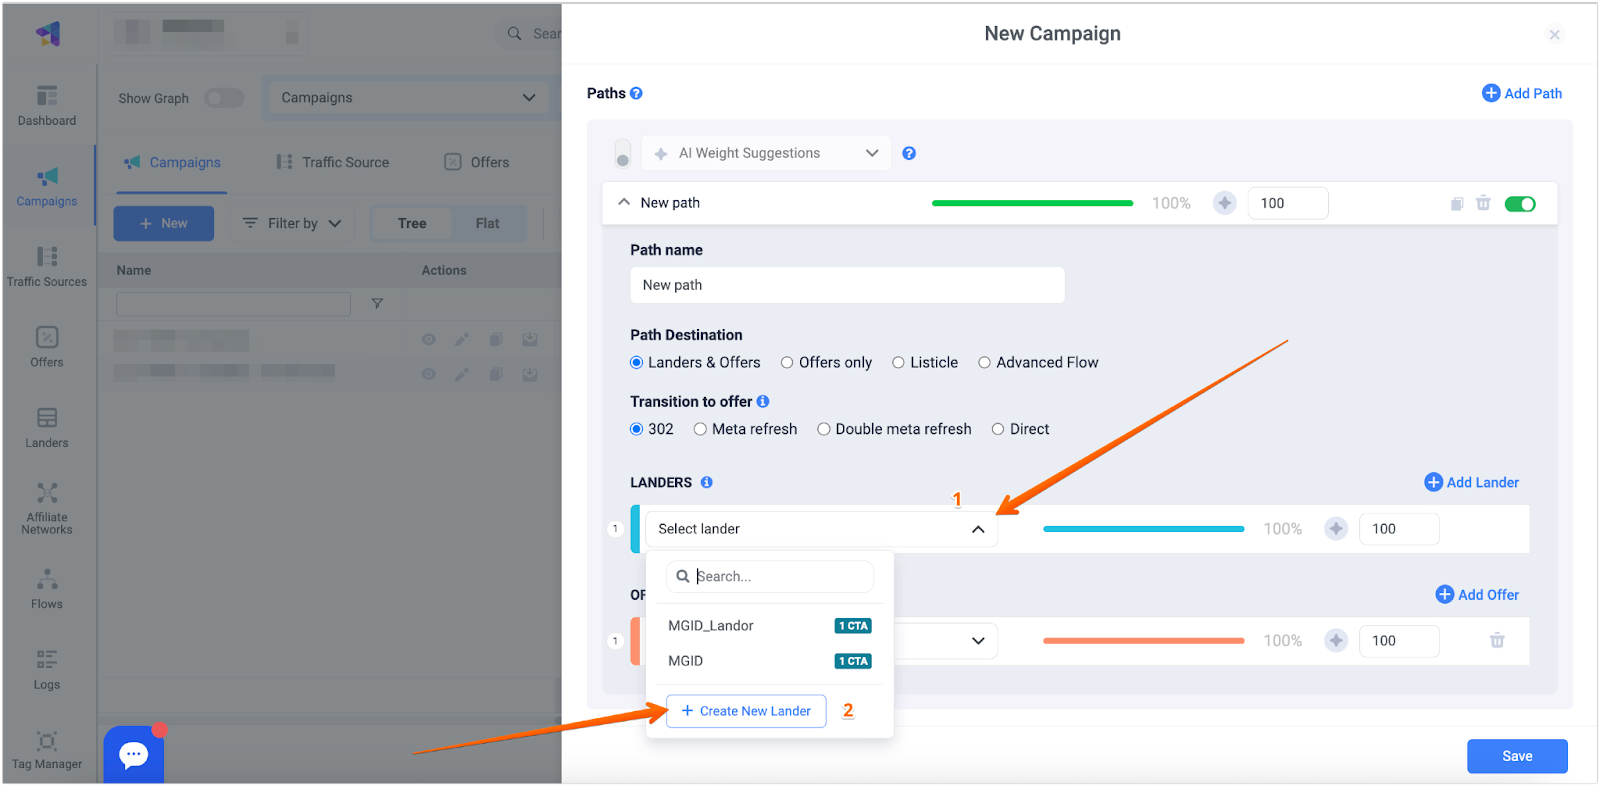The image size is (1600, 786).
Task: Select the Offers only radio option
Action: pos(787,363)
